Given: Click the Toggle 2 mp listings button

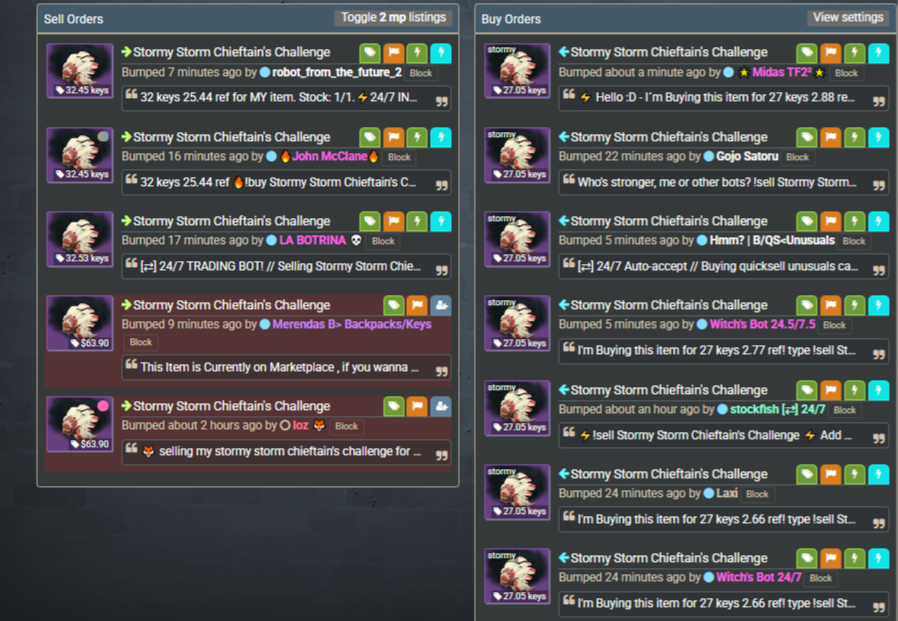Looking at the screenshot, I should pos(393,18).
